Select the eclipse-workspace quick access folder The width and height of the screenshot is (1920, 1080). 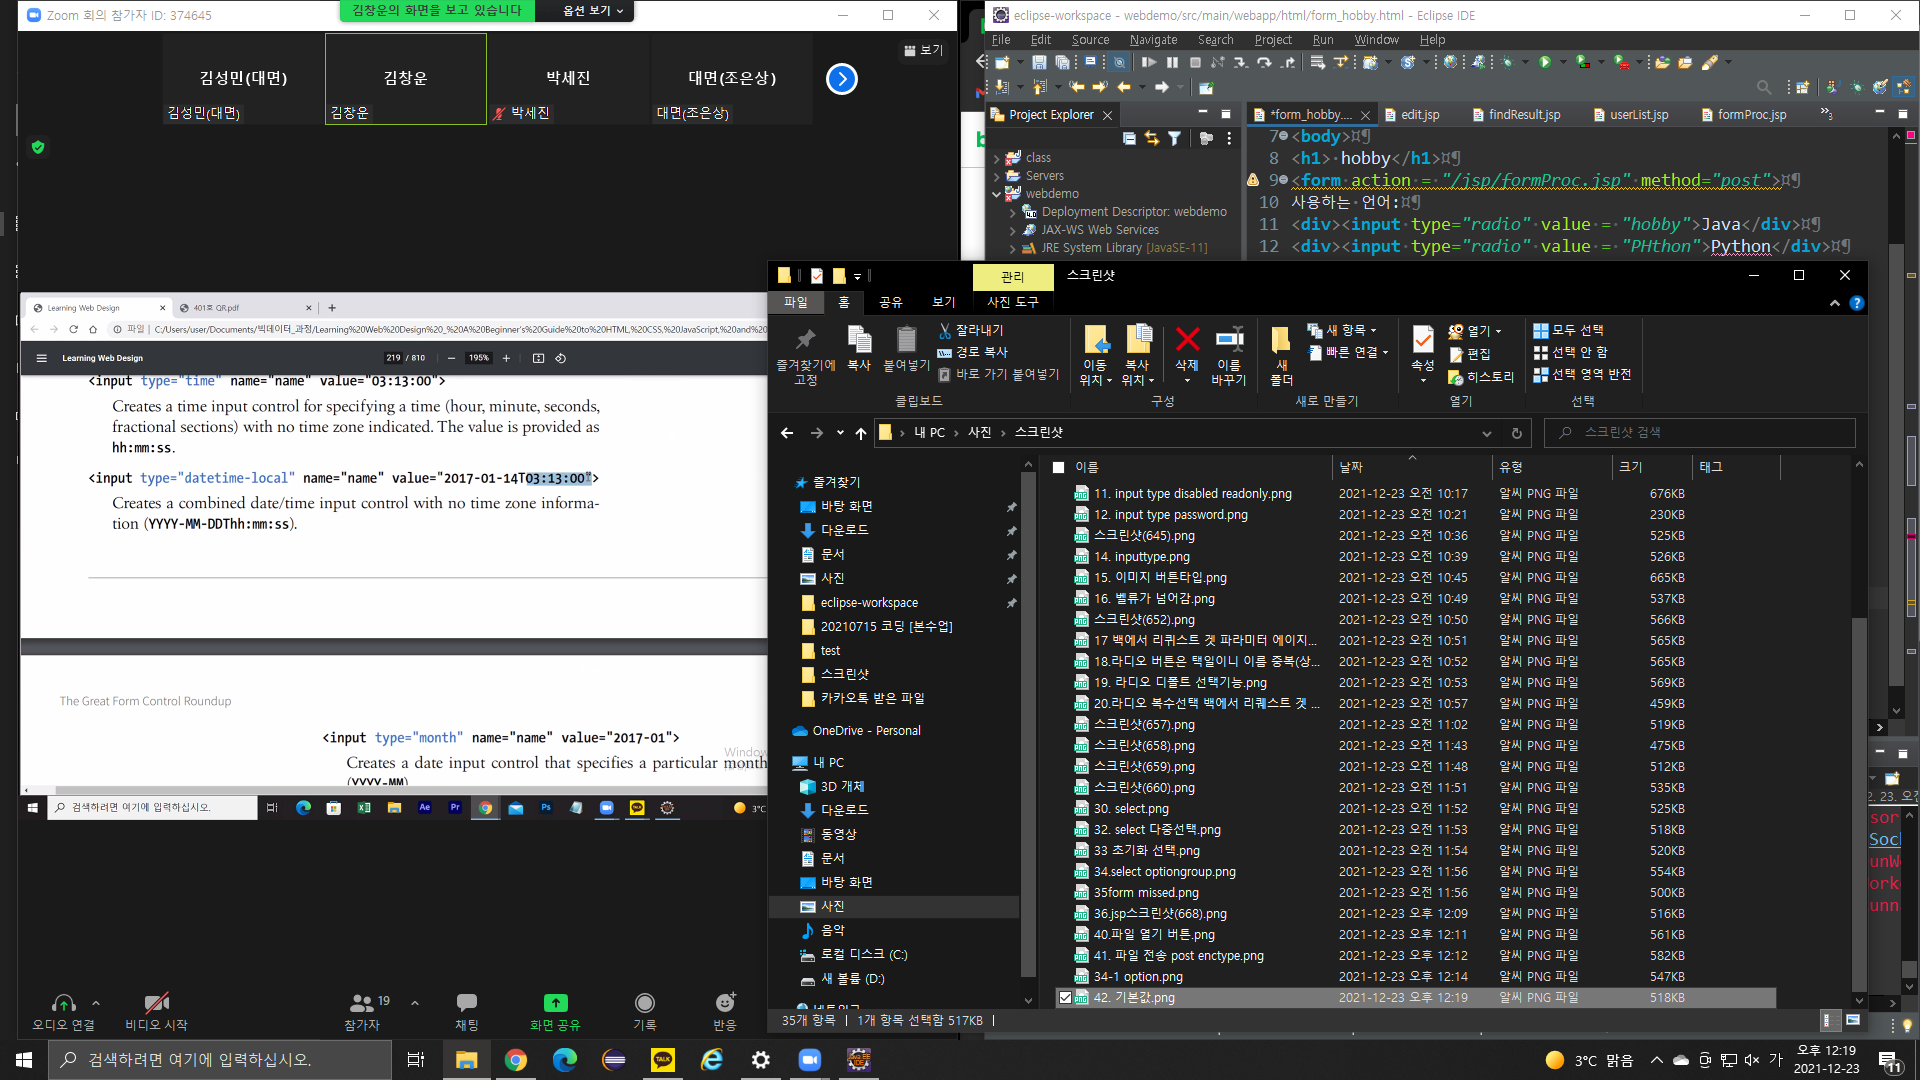(868, 603)
